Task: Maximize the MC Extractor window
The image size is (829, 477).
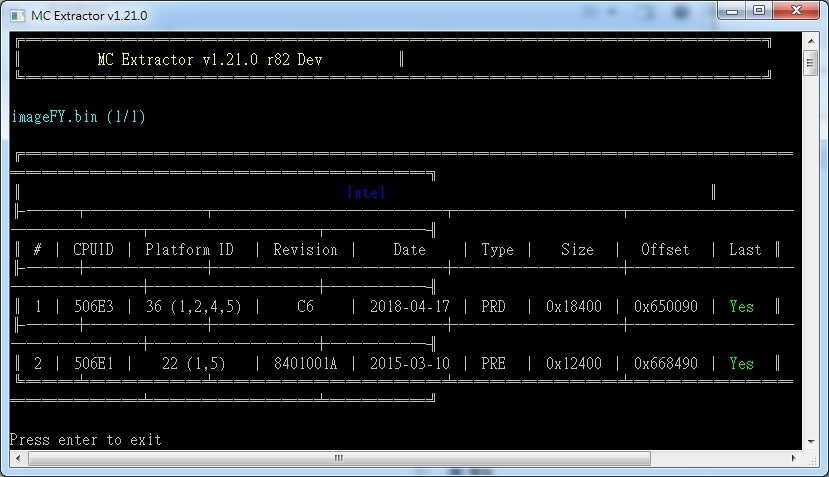Action: coord(759,11)
